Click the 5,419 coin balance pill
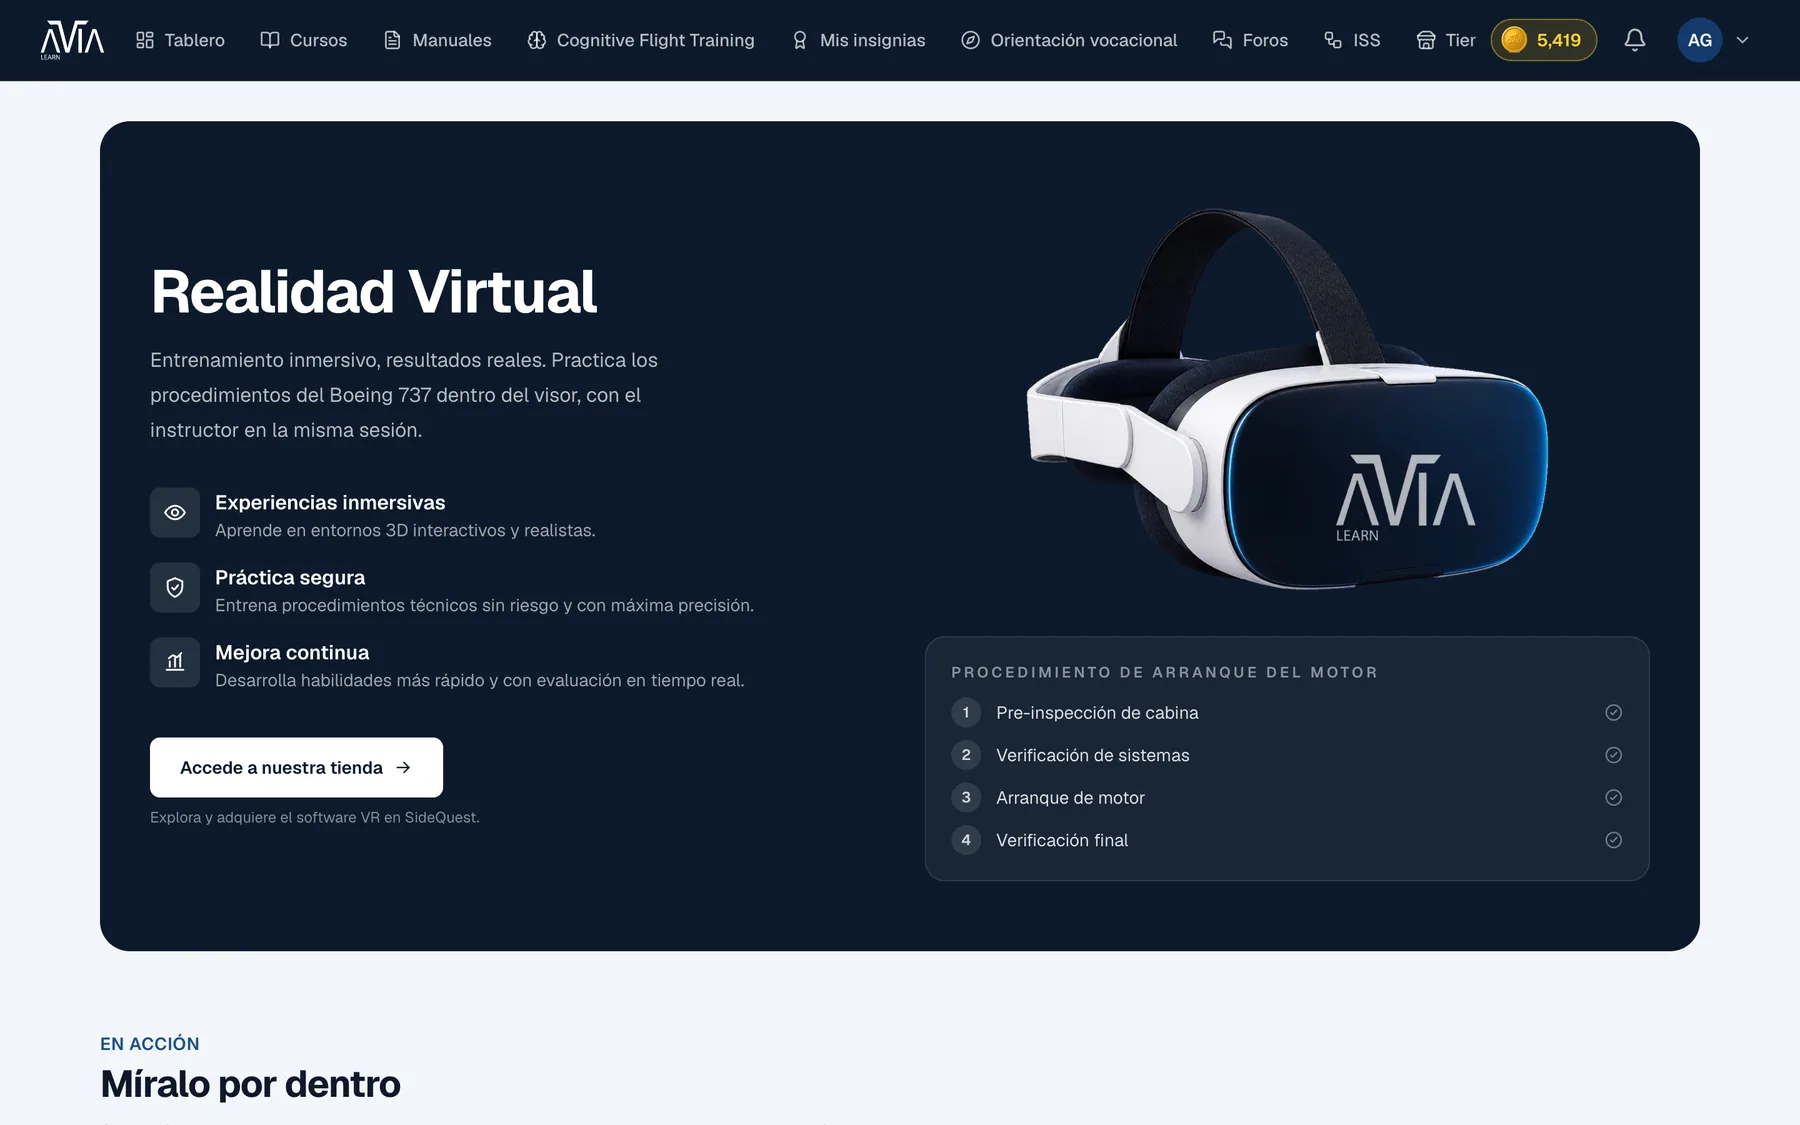Screen dimensions: 1800x1125 tap(1543, 40)
